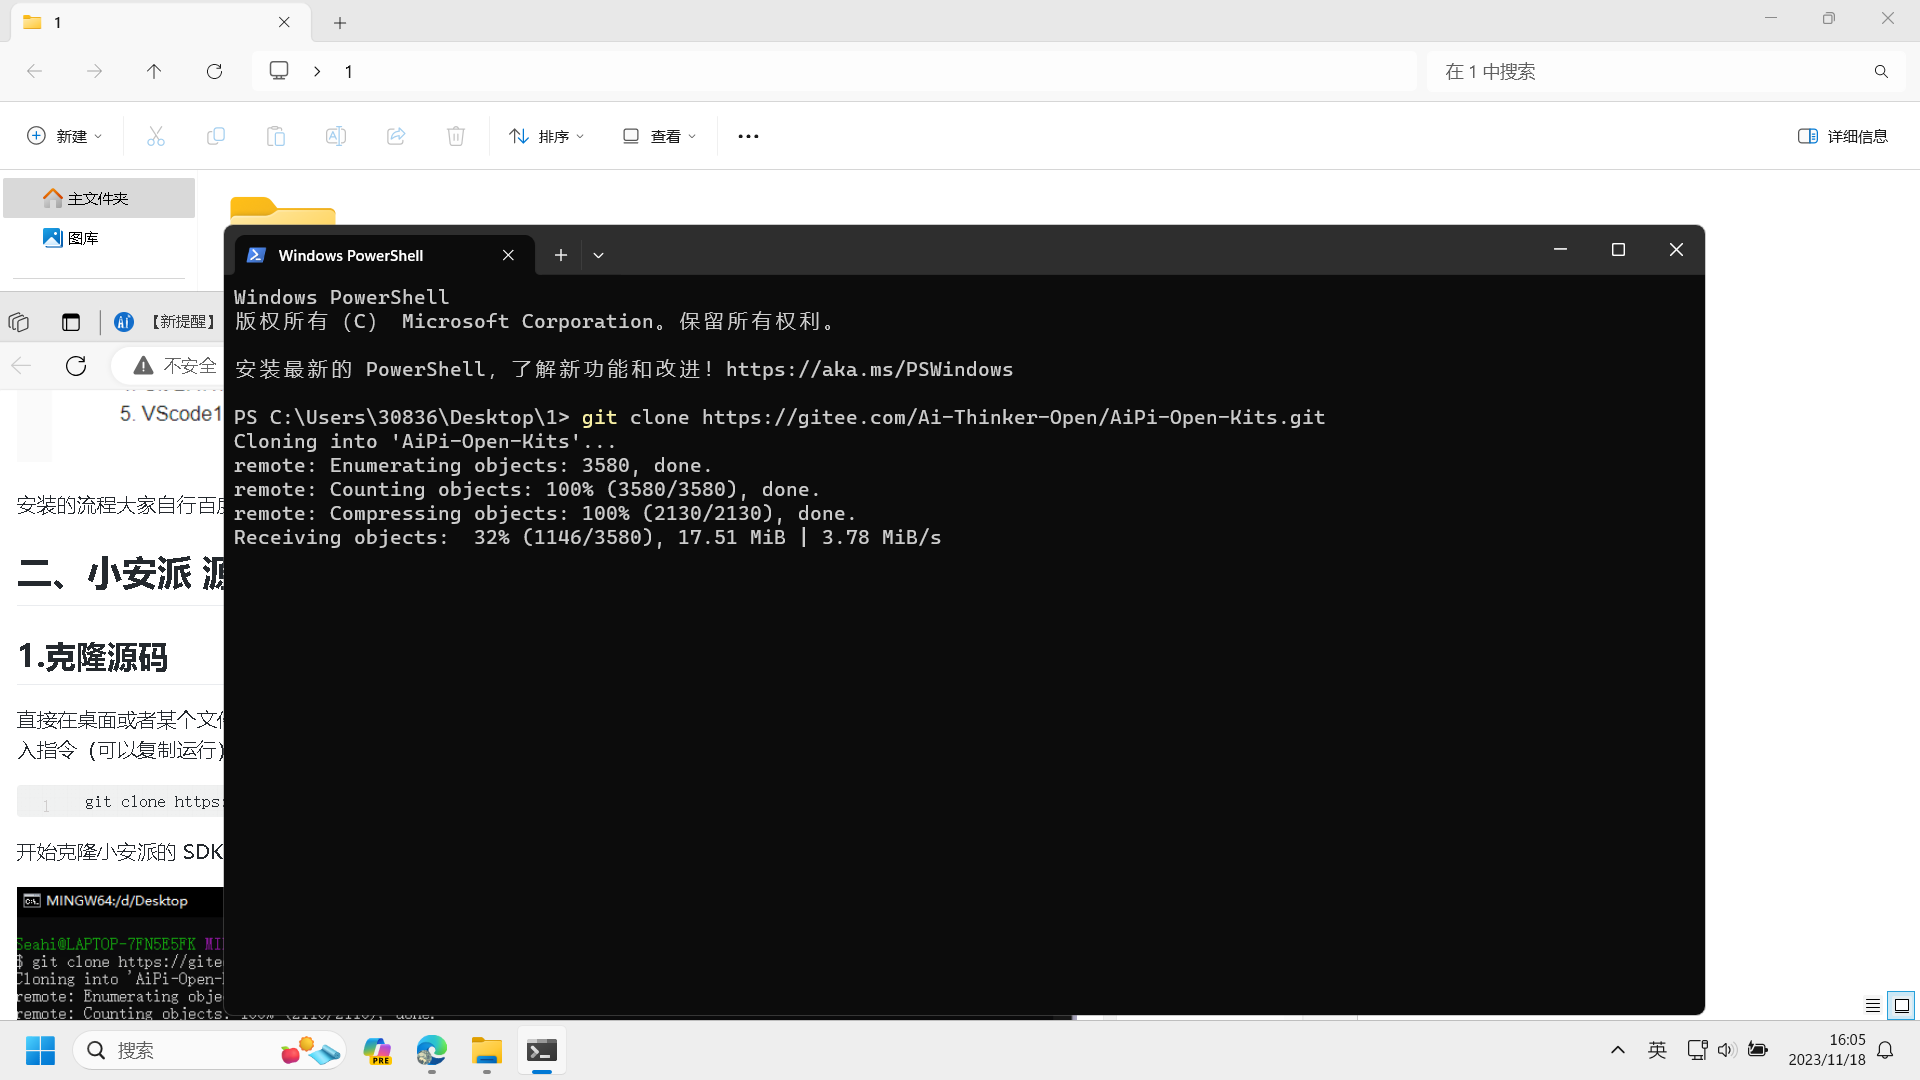Viewport: 1920px width, 1080px height.
Task: Select the Windows PowerShell tab
Action: coord(385,255)
